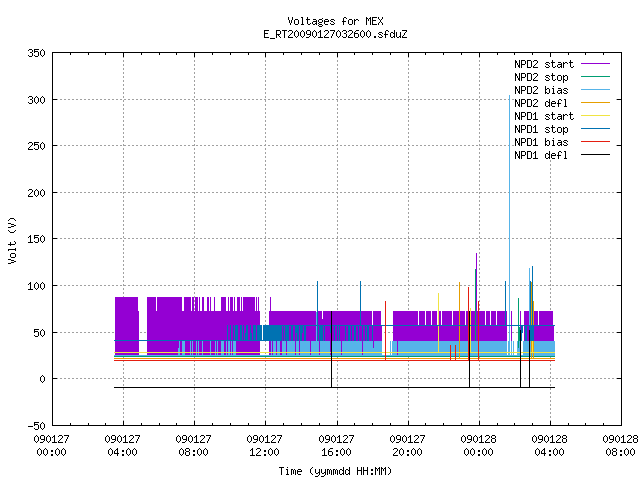The image size is (640, 480).
Task: Click the NPD2 start legend label
Action: pos(544,64)
